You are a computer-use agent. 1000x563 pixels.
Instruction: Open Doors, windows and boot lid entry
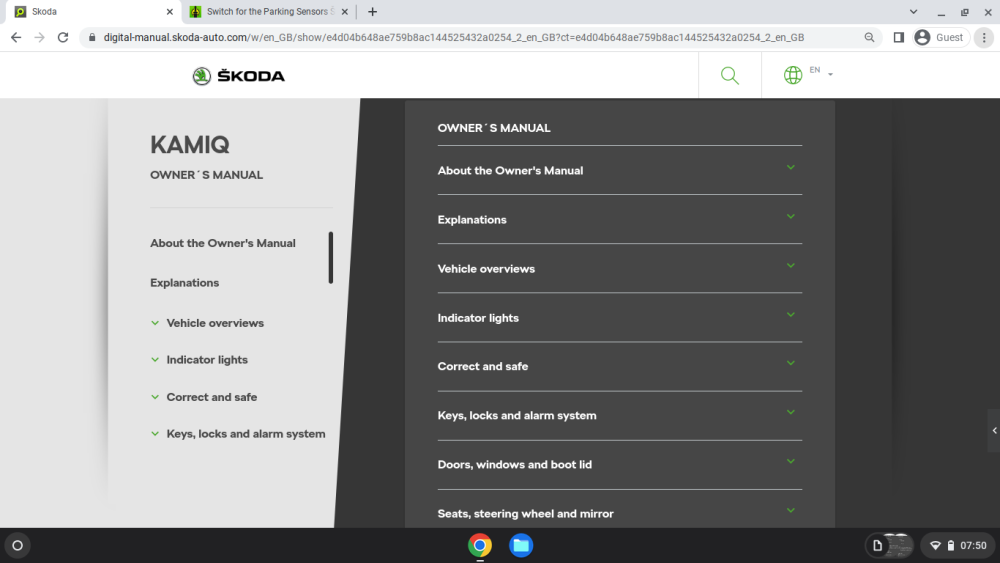tap(515, 465)
